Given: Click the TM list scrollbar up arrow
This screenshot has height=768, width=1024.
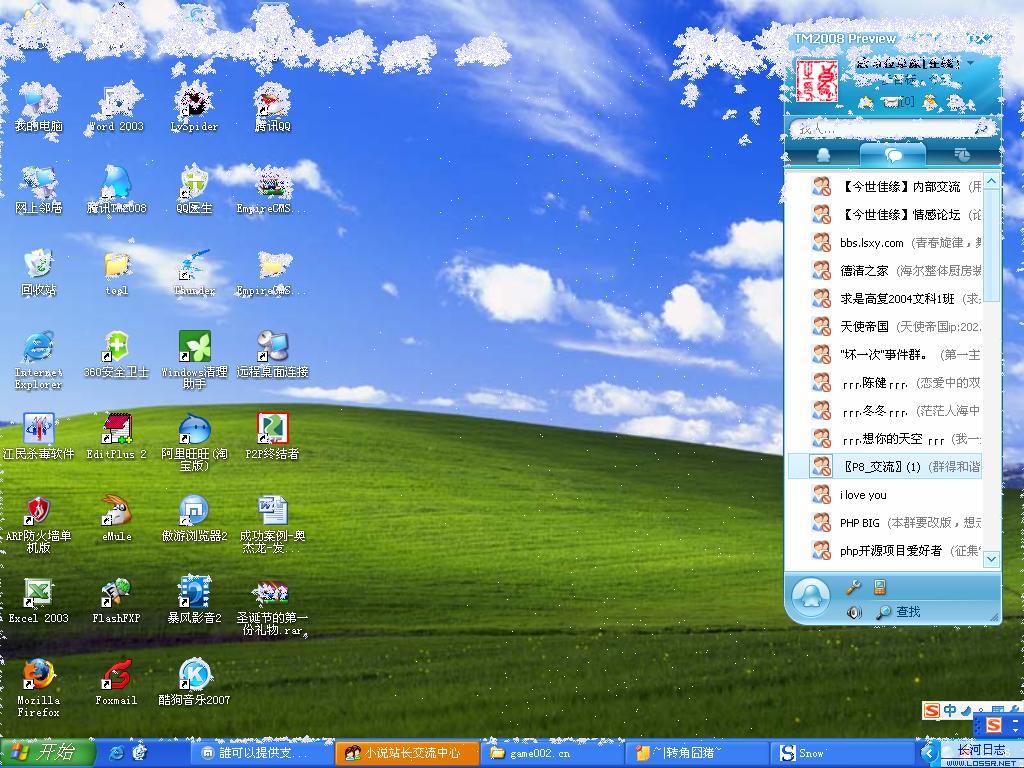Looking at the screenshot, I should click(992, 181).
